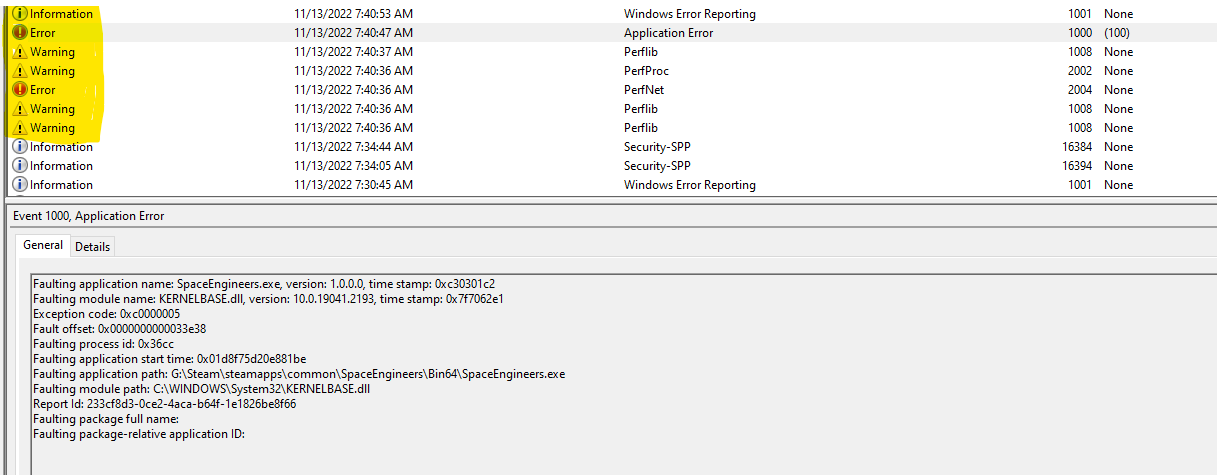Viewport: 1217px width, 475px height.
Task: Click Security-SPP source in the 7:34:44 AM row
Action: click(658, 147)
